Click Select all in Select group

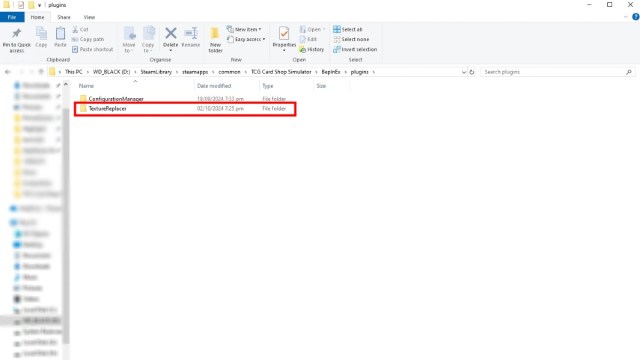[x=348, y=29]
